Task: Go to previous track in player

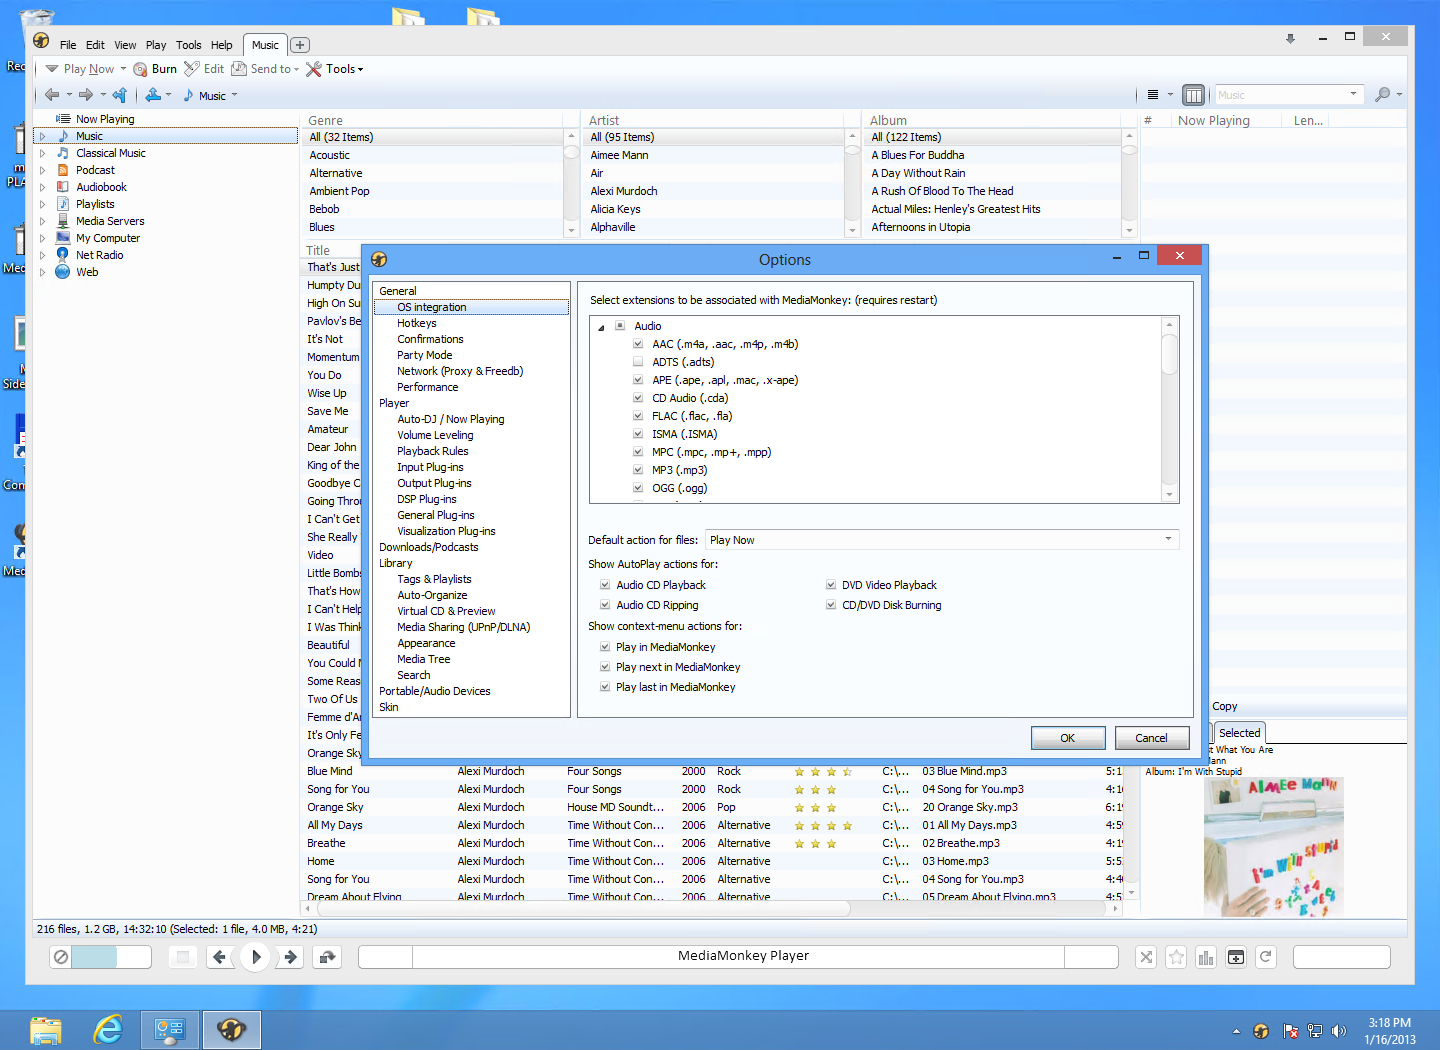Action: (x=220, y=957)
